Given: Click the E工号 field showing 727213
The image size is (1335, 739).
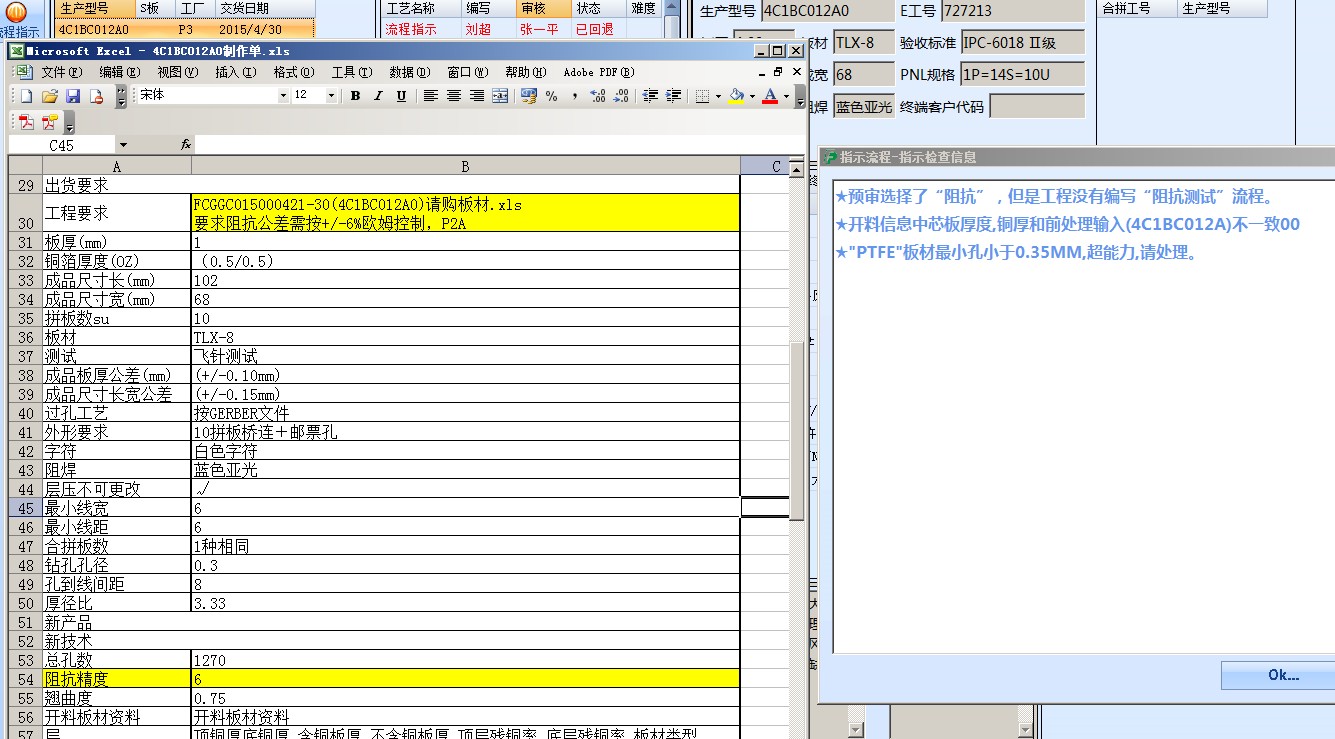Looking at the screenshot, I should tap(1013, 11).
